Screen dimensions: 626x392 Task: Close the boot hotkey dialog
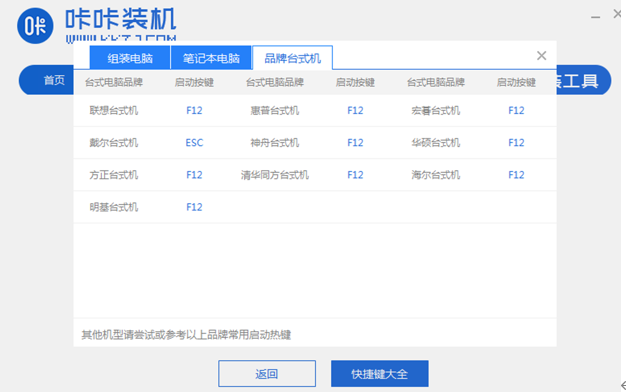pos(541,55)
